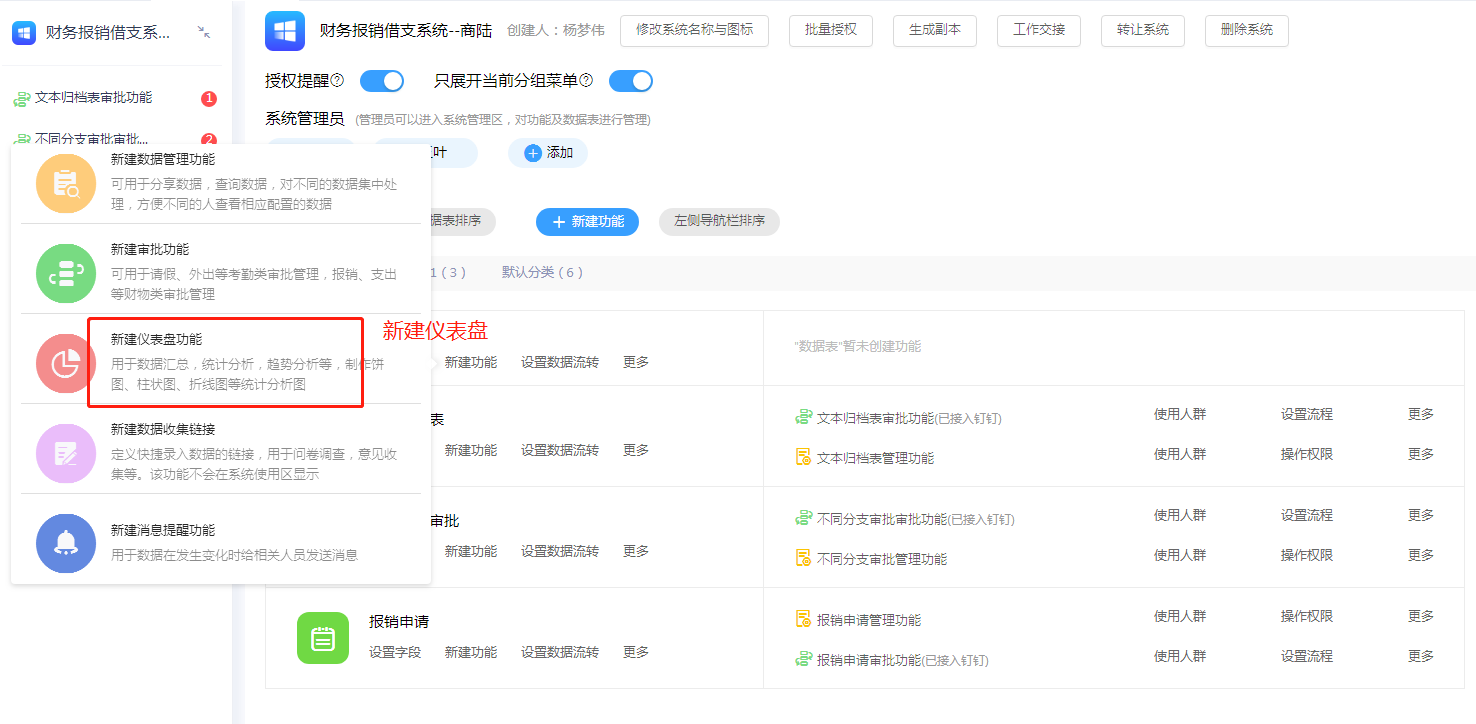The width and height of the screenshot is (1476, 724).
Task: Click 设置数据流转 under 报销申请
Action: coord(560,652)
